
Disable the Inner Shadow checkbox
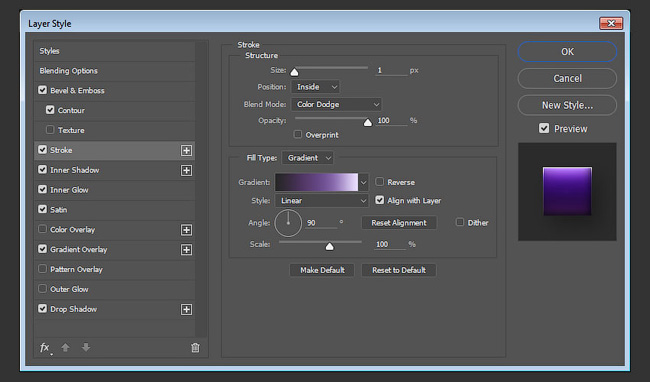42,169
